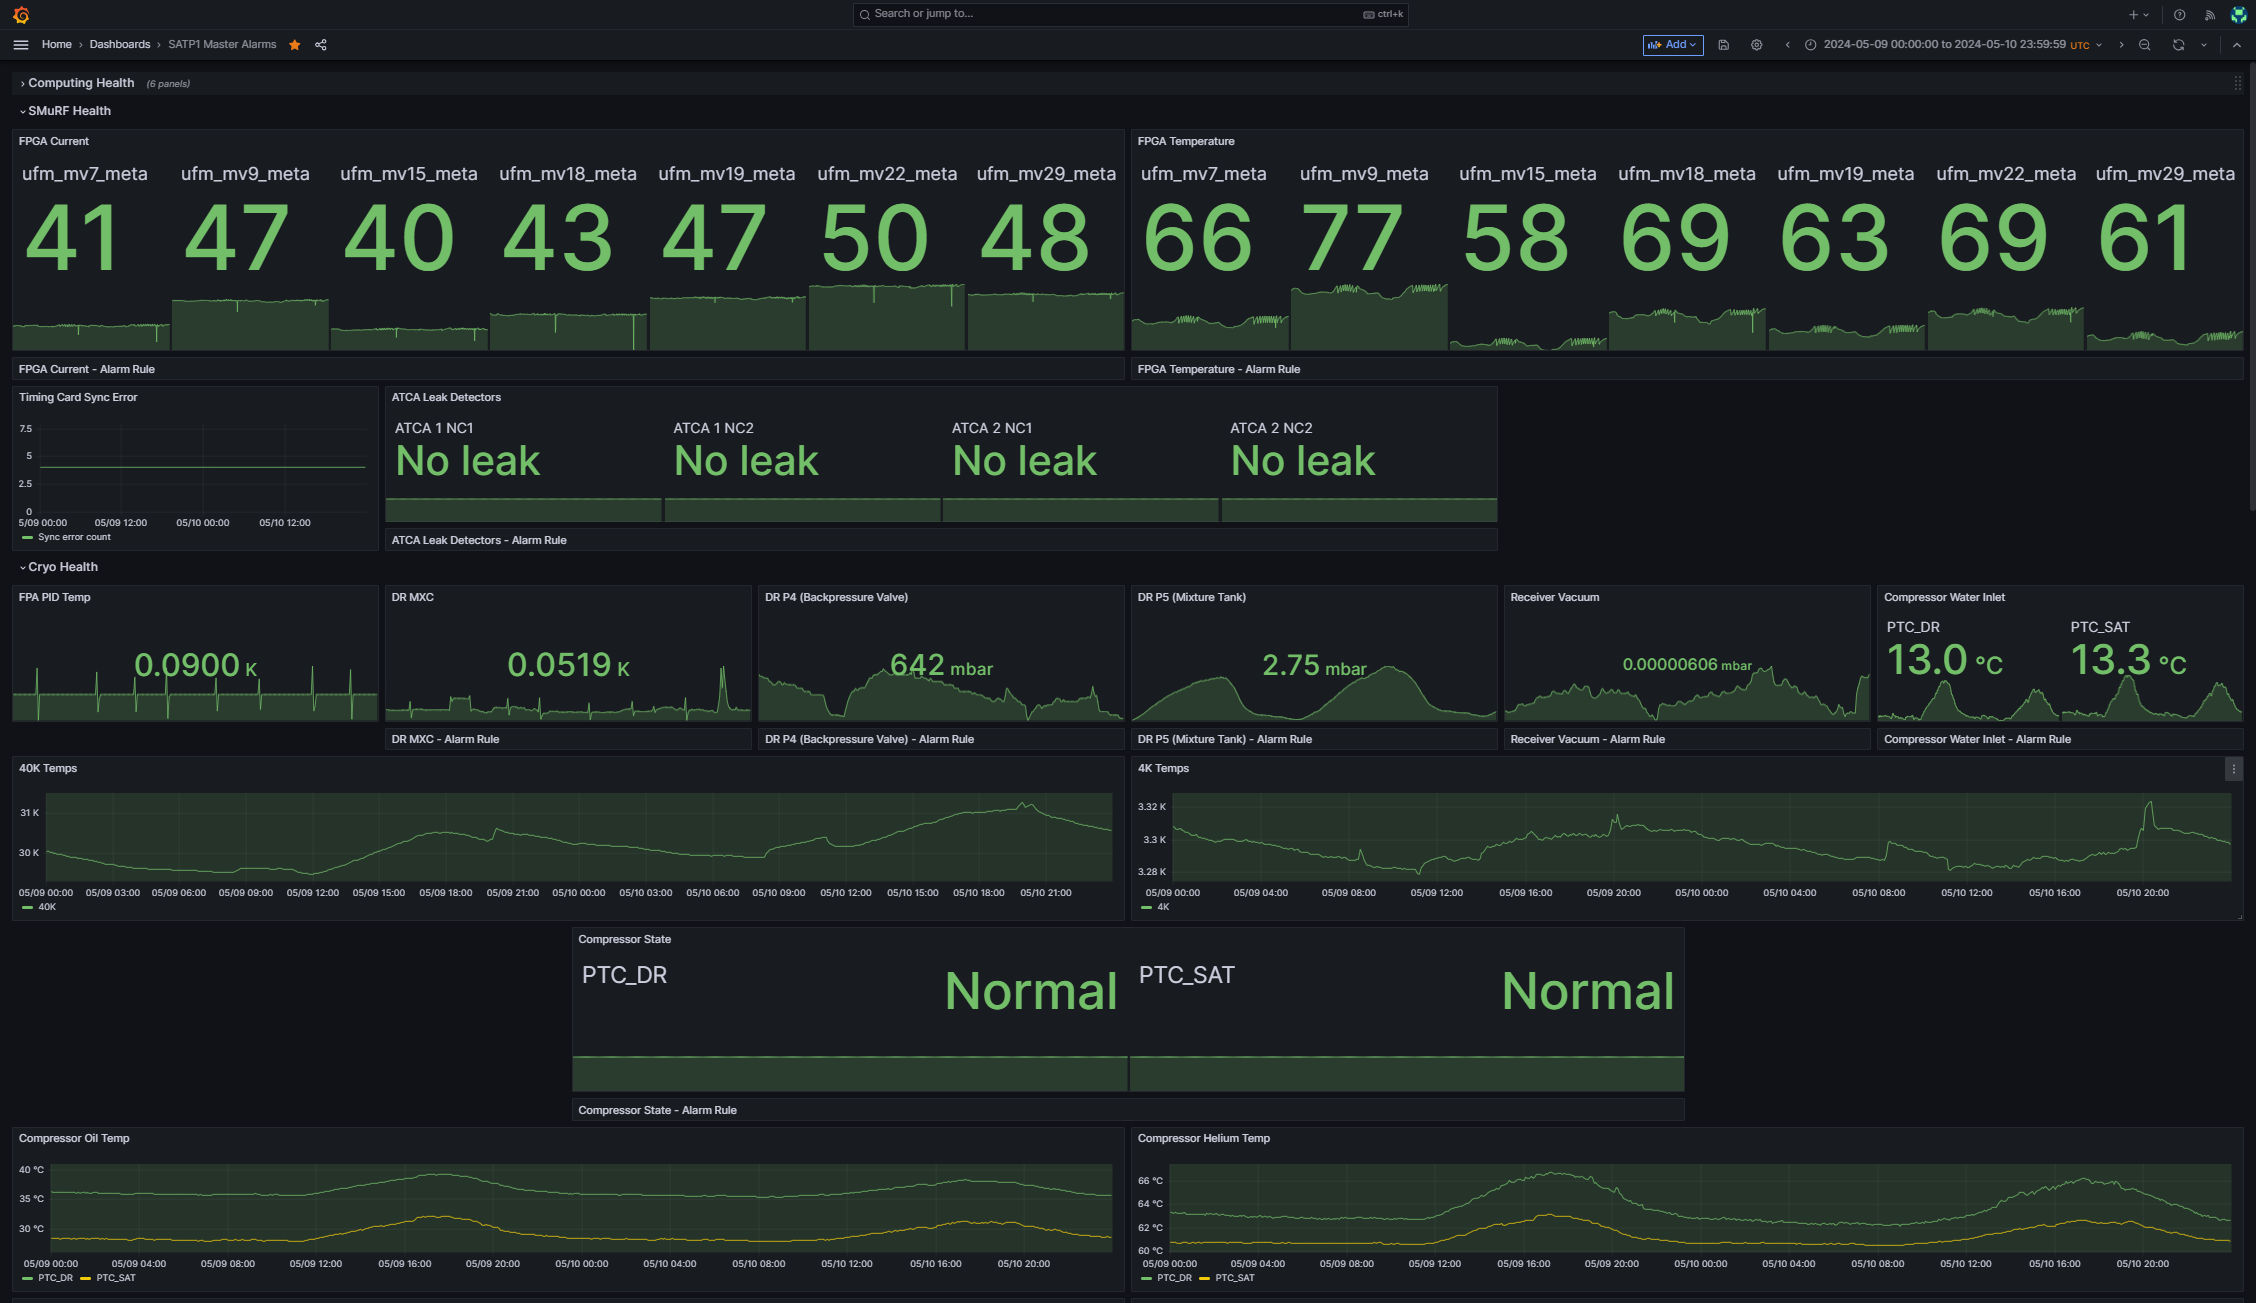2256x1303 pixels.
Task: Share the SATP1 Master Alarms dashboard
Action: [x=320, y=44]
